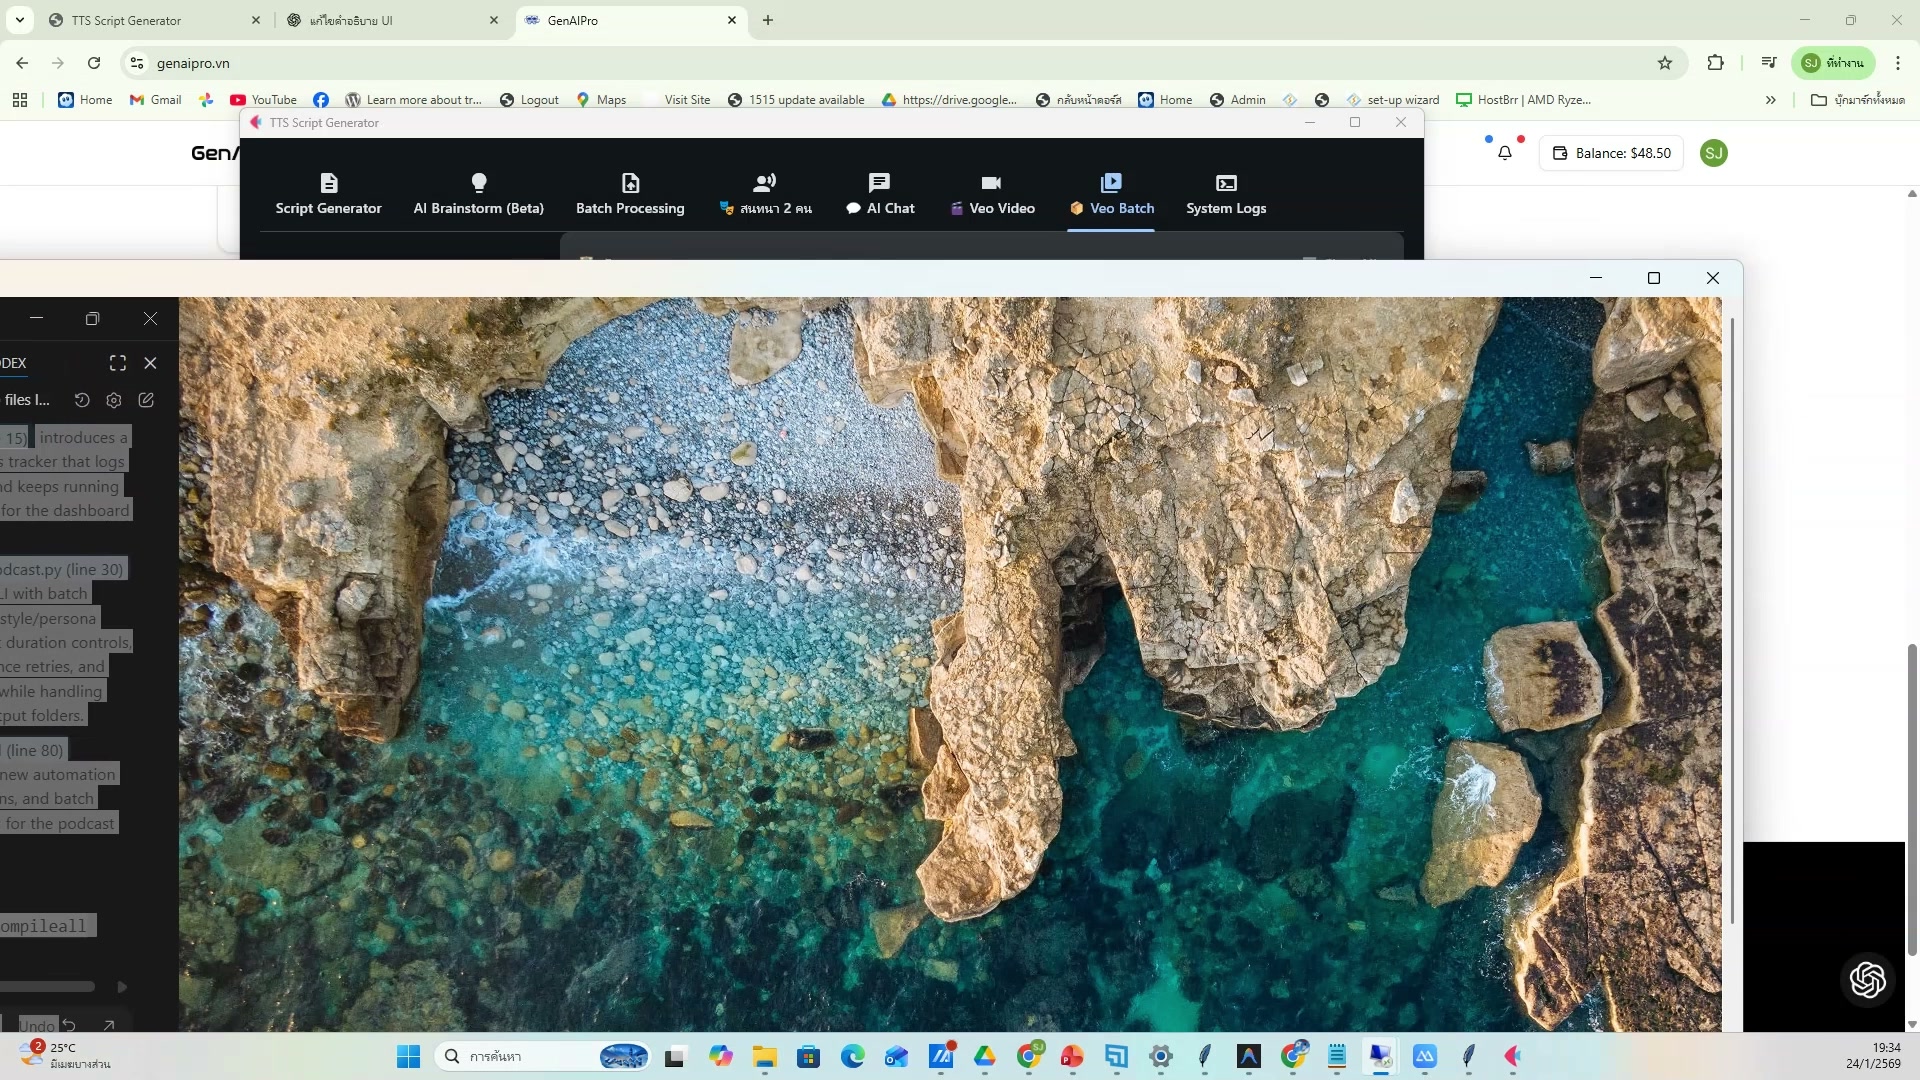
Task: Open the Codex panel history icon
Action: click(82, 400)
